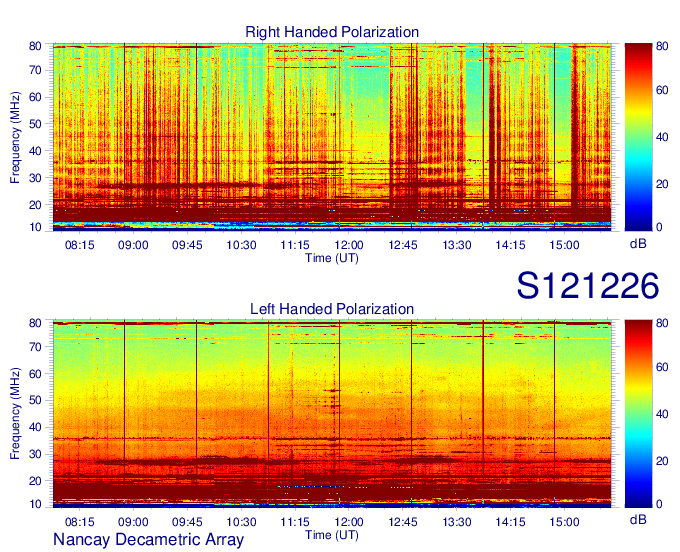Click the 13:30 time tick of the Left Handed plot
This screenshot has height=552, width=680.
(x=457, y=523)
